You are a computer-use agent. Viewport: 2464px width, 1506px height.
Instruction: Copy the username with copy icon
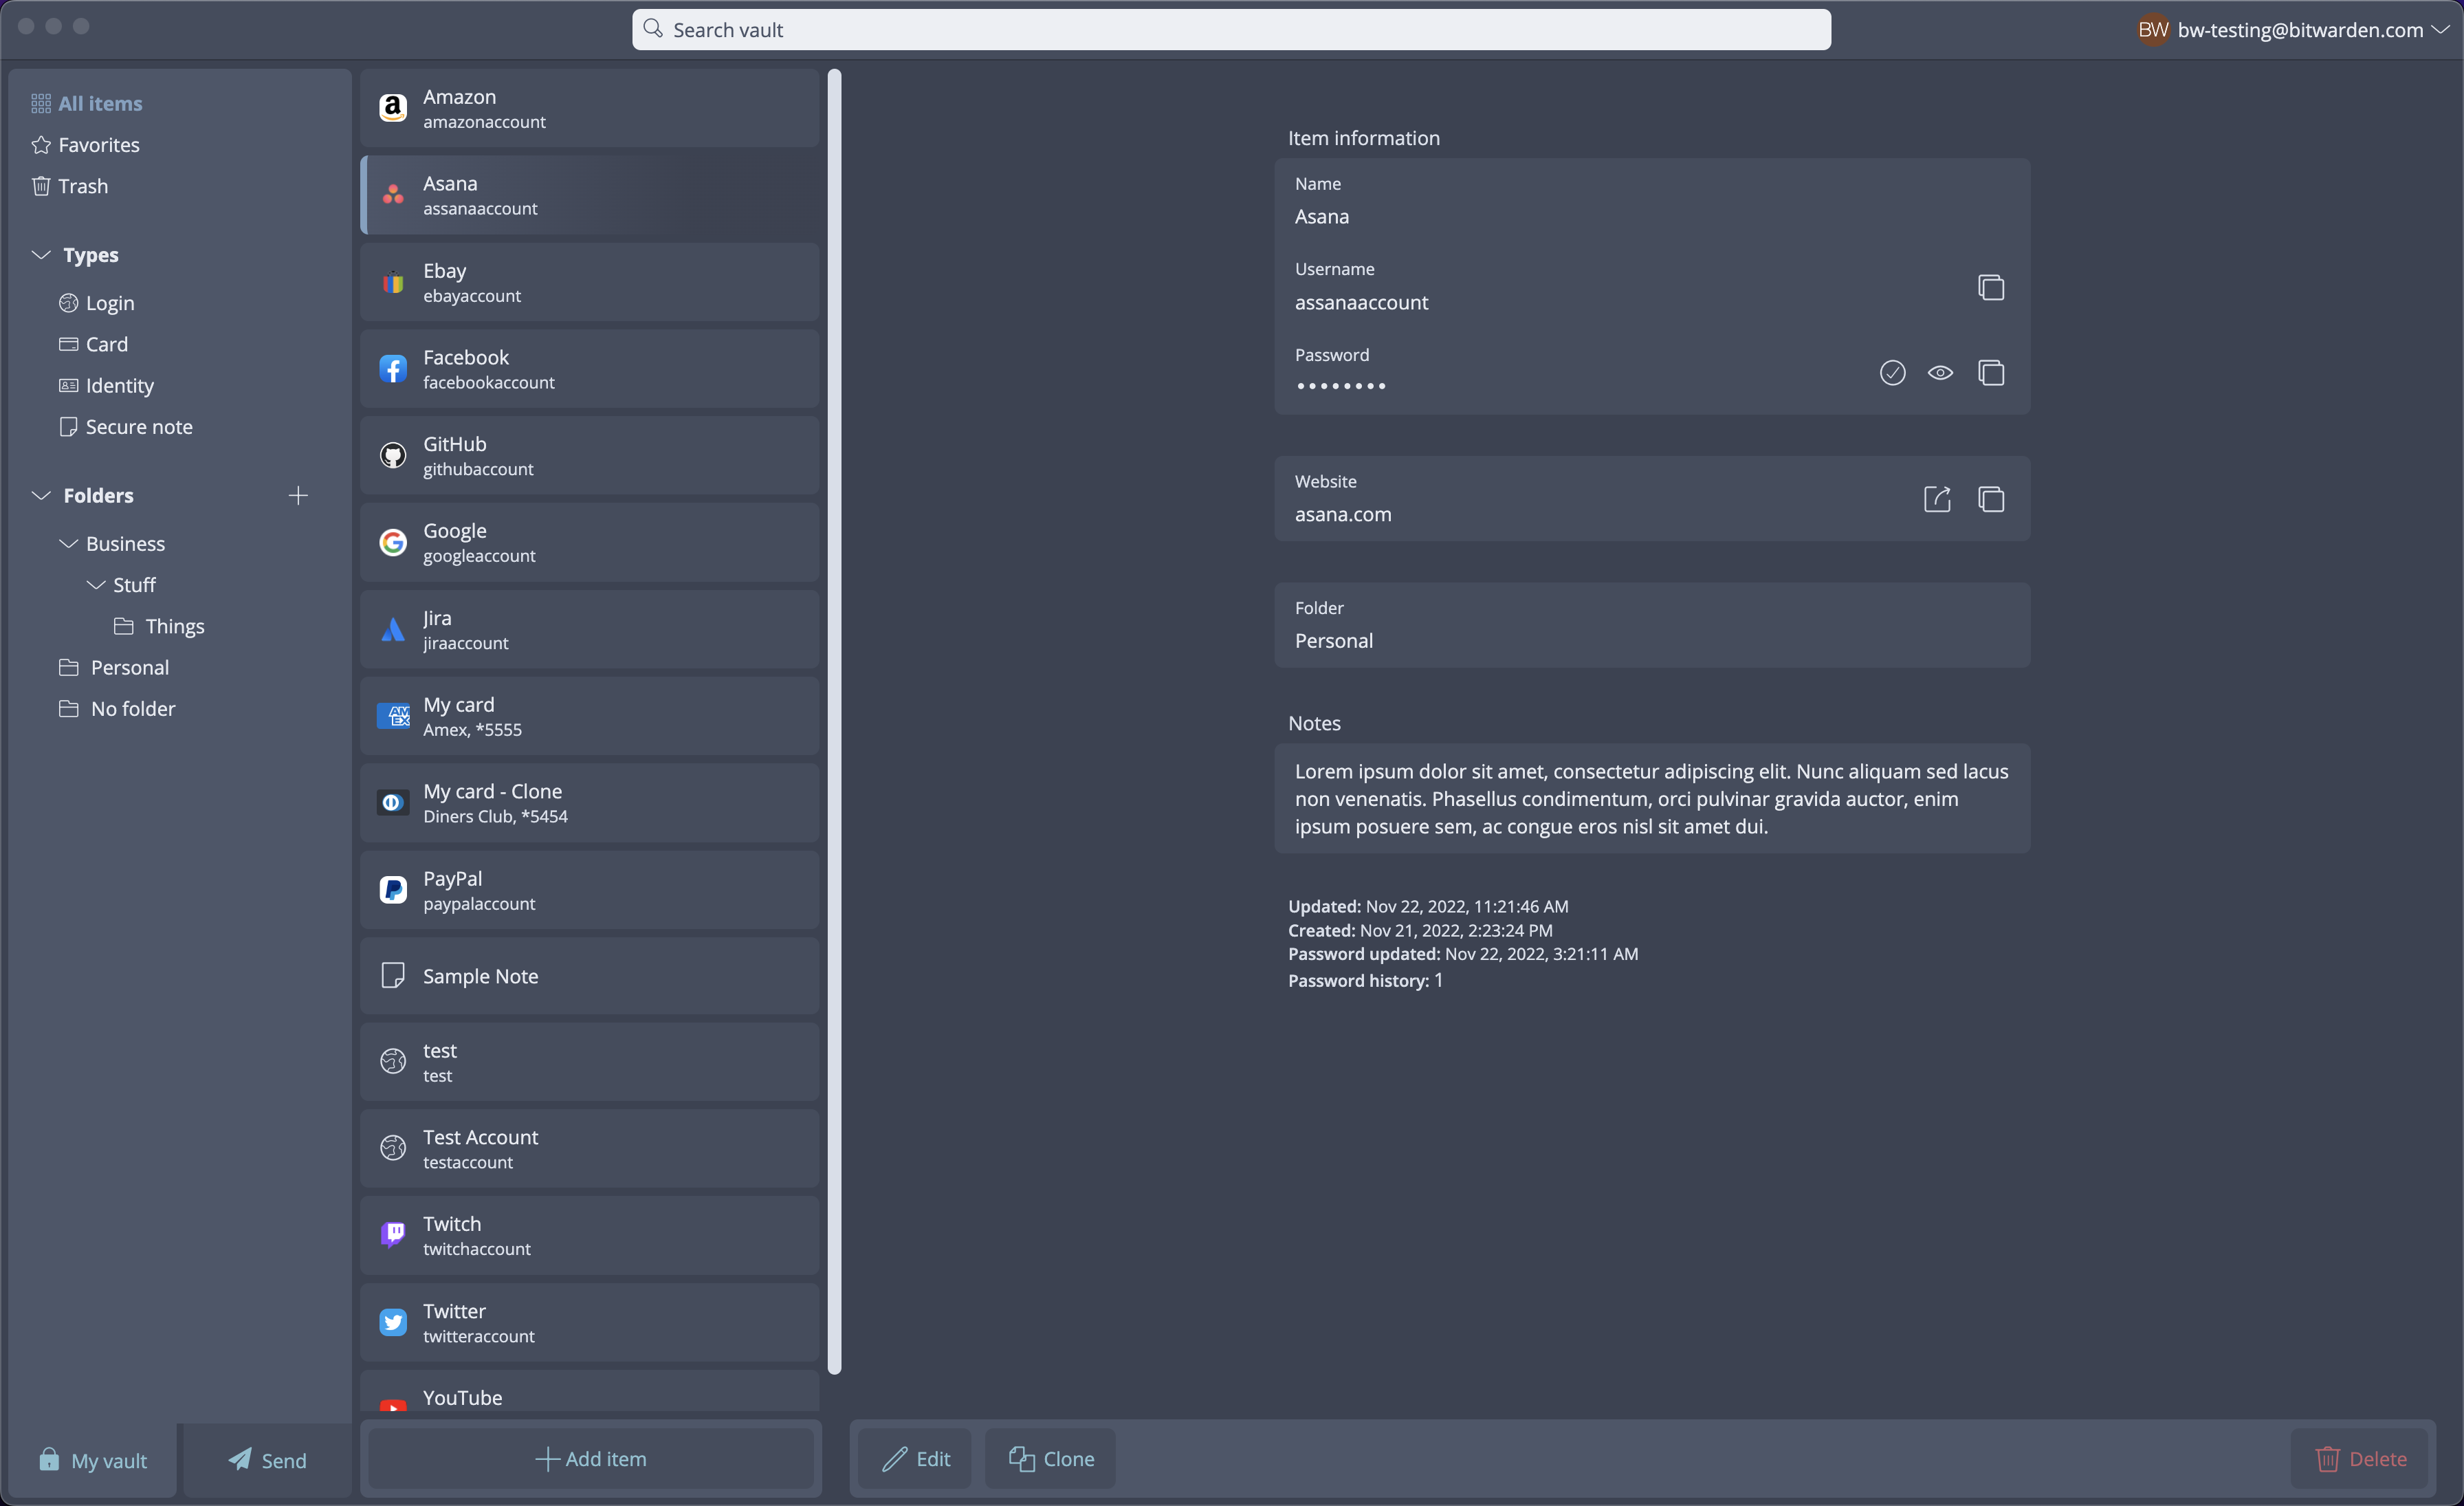[1990, 288]
